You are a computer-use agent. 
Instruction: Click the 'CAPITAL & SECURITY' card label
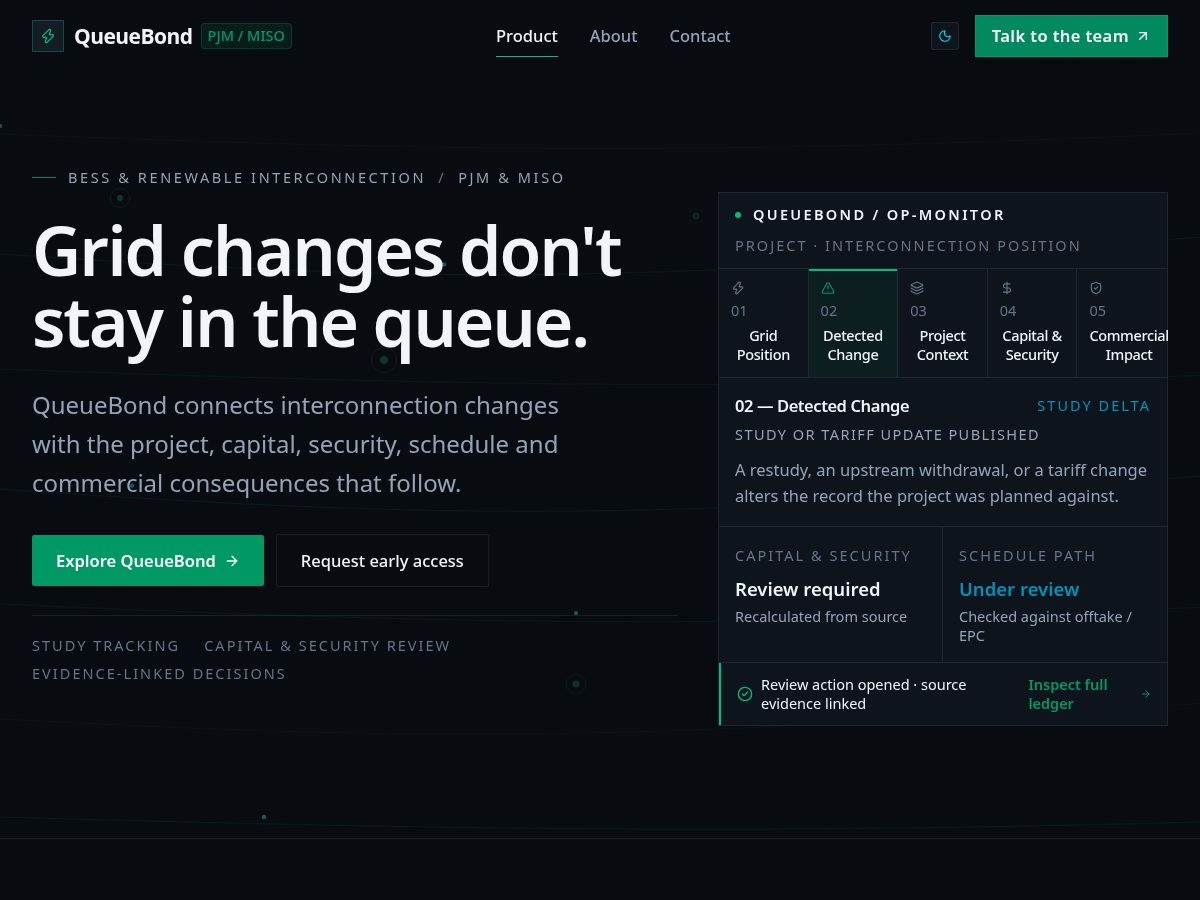point(823,556)
